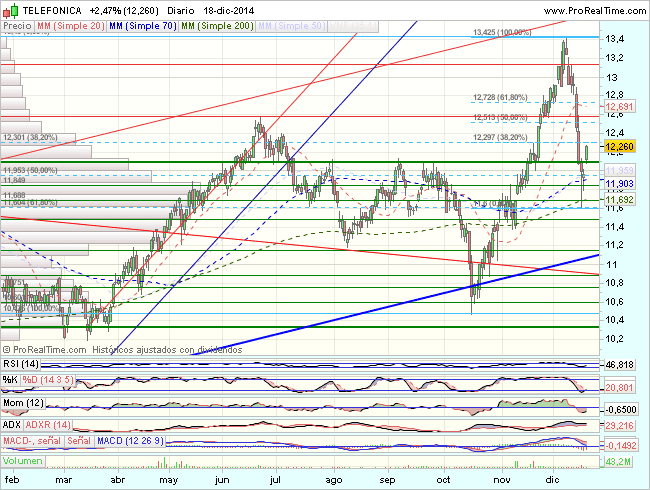This screenshot has height=490, width=650.
Task: Select the Señal label in MACD panel
Action: [79, 441]
